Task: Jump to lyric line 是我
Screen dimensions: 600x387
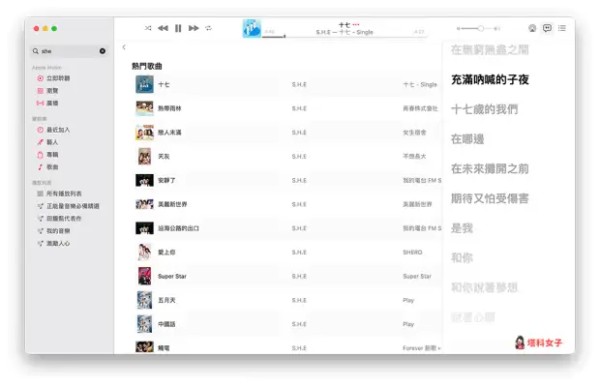Action: (x=462, y=228)
